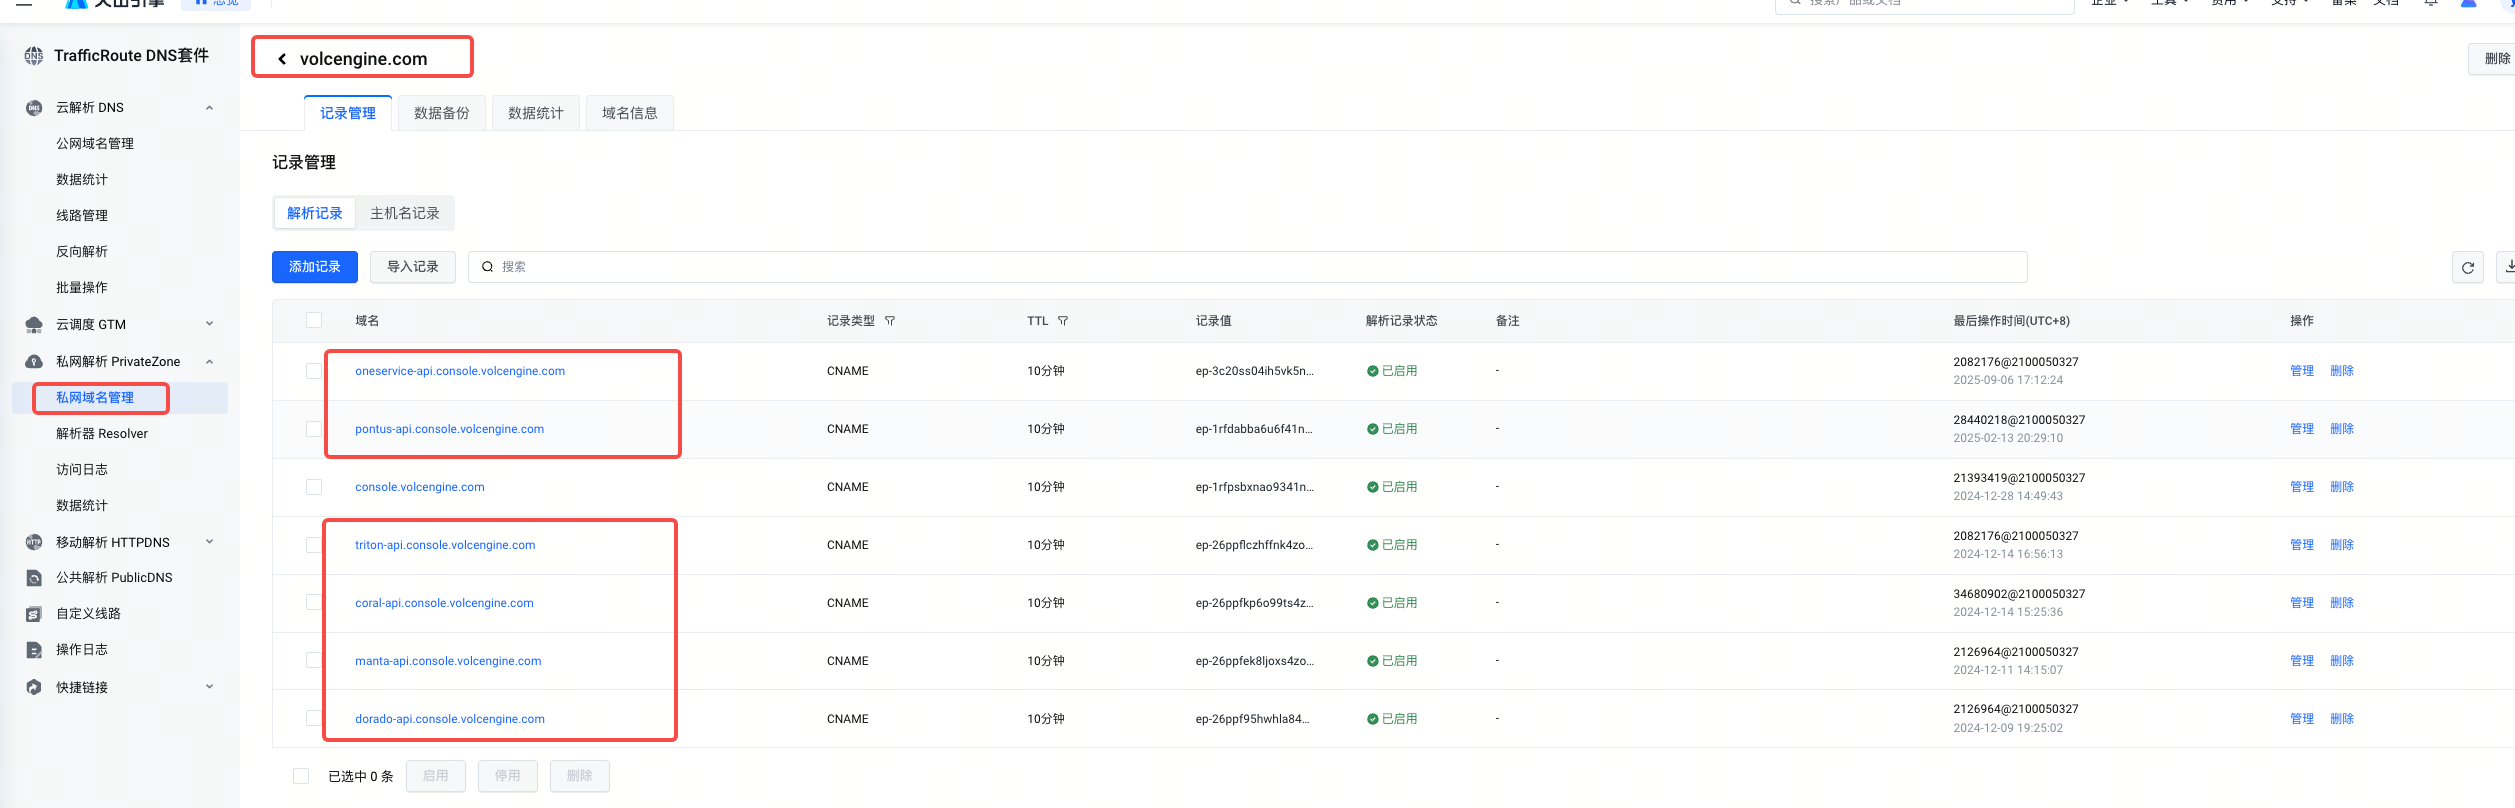Viewport: 2515px width, 808px height.
Task: Expand the 移动解析 HTTPDNS section chevron
Action: pos(210,542)
